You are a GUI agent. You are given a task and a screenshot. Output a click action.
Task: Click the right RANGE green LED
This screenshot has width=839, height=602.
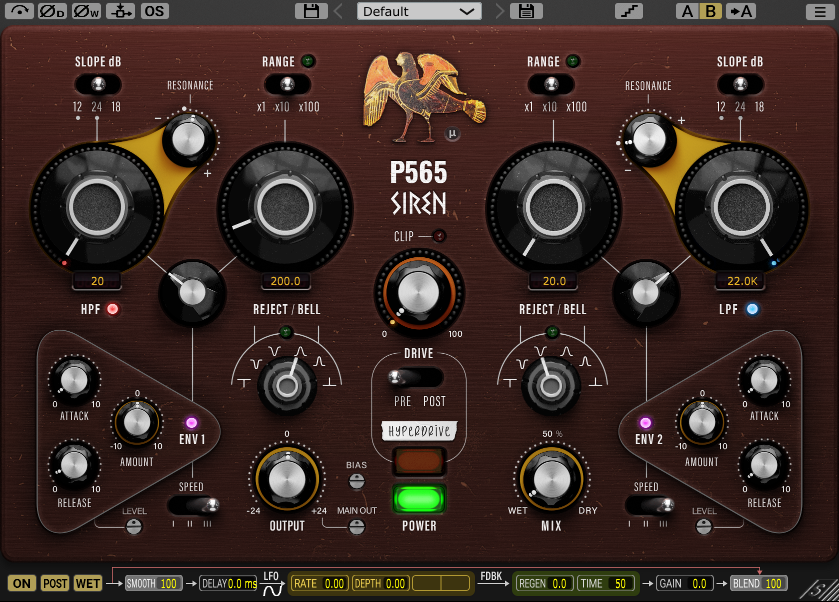[573, 61]
